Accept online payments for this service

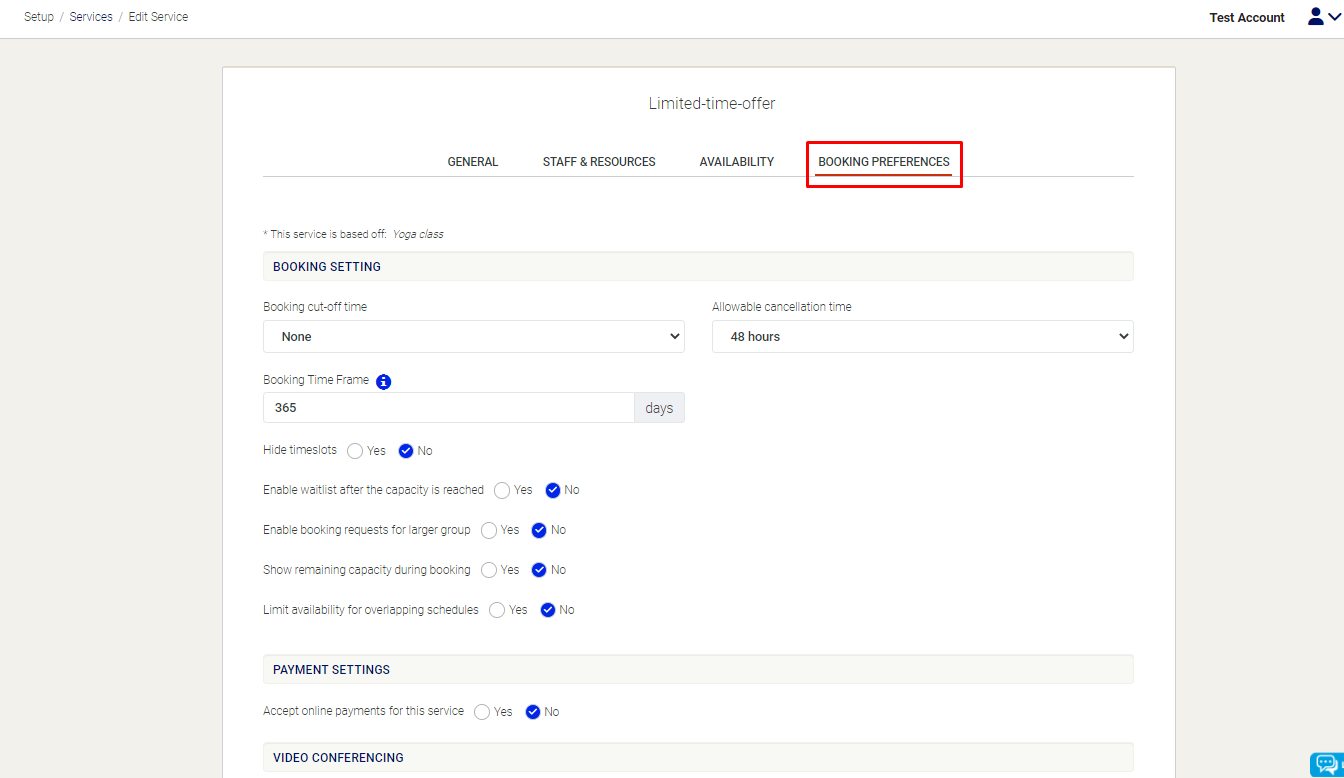pyautogui.click(x=482, y=711)
